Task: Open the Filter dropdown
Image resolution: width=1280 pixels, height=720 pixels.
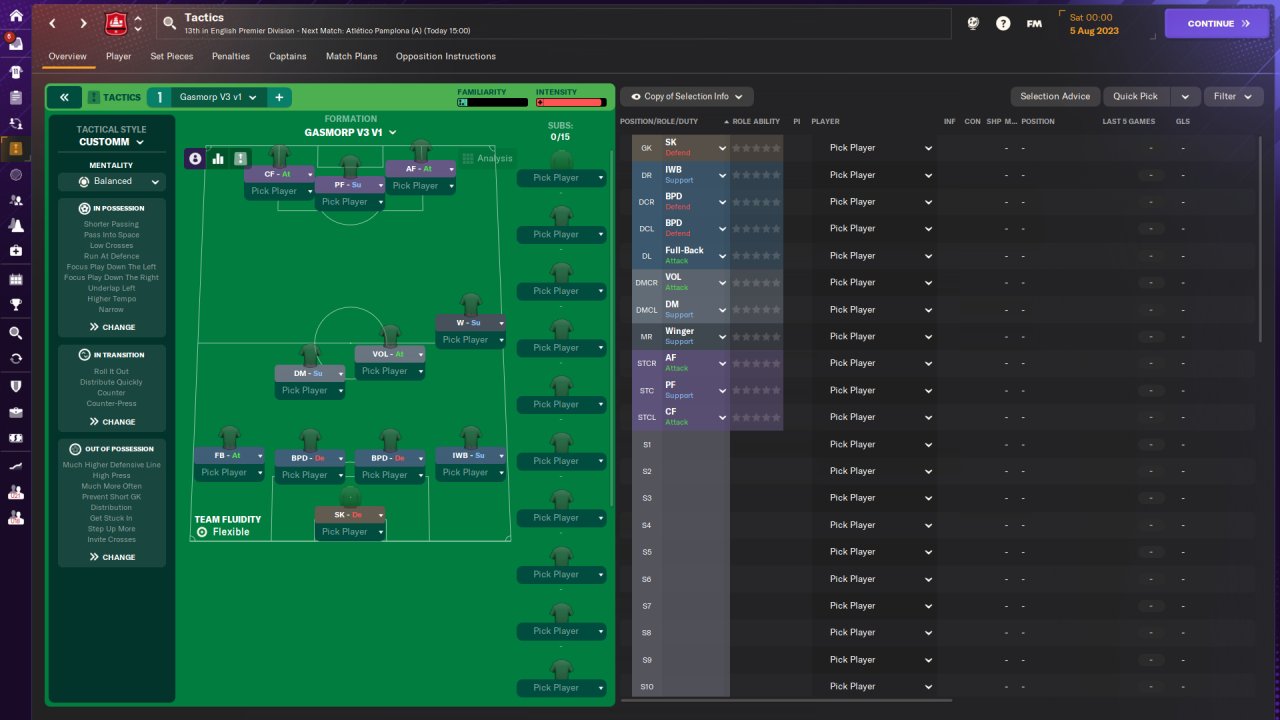Action: [x=1233, y=97]
